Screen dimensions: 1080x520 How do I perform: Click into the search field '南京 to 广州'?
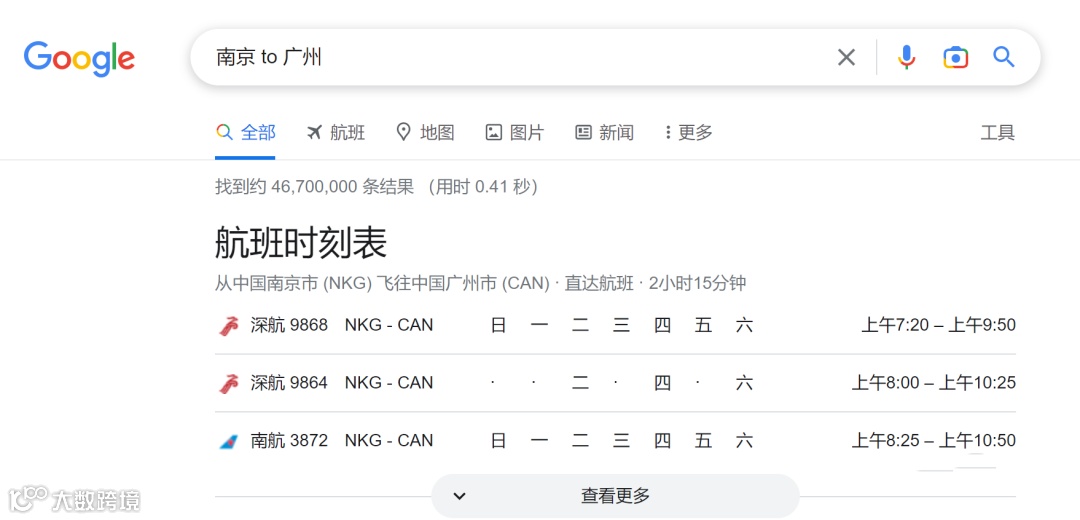pyautogui.click(x=510, y=57)
